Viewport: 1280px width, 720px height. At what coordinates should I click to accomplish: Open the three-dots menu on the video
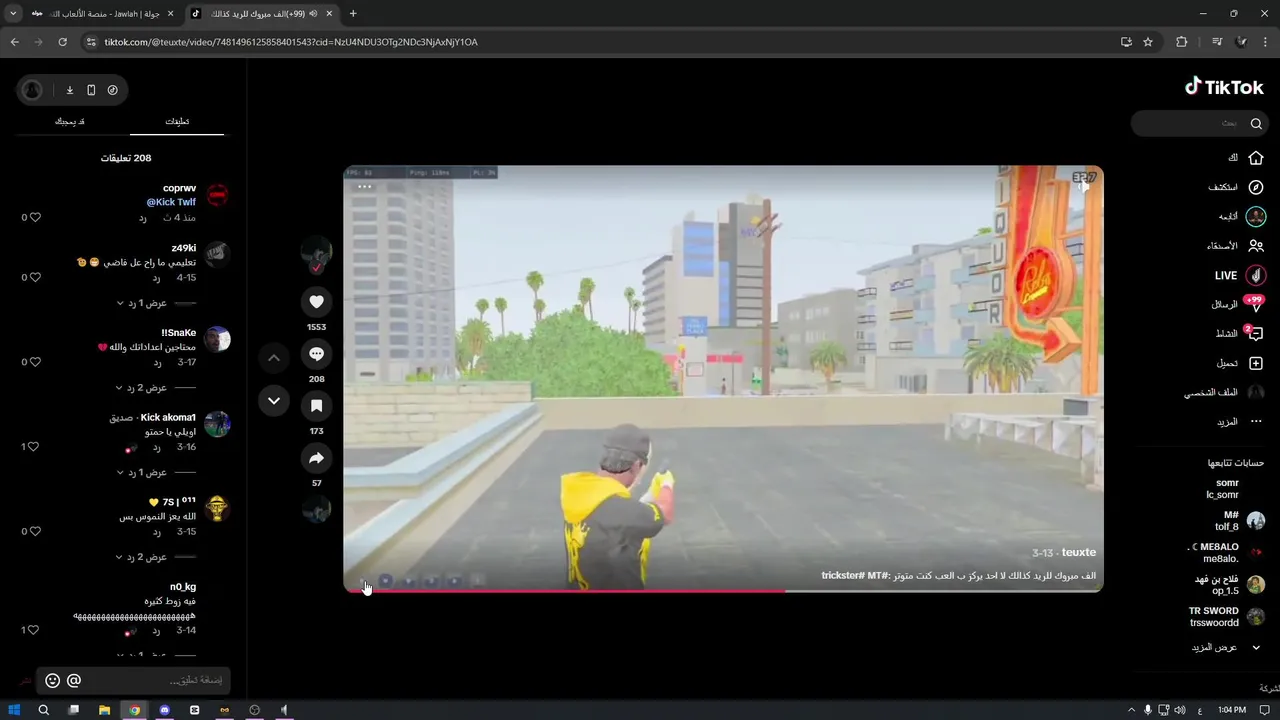pyautogui.click(x=364, y=187)
